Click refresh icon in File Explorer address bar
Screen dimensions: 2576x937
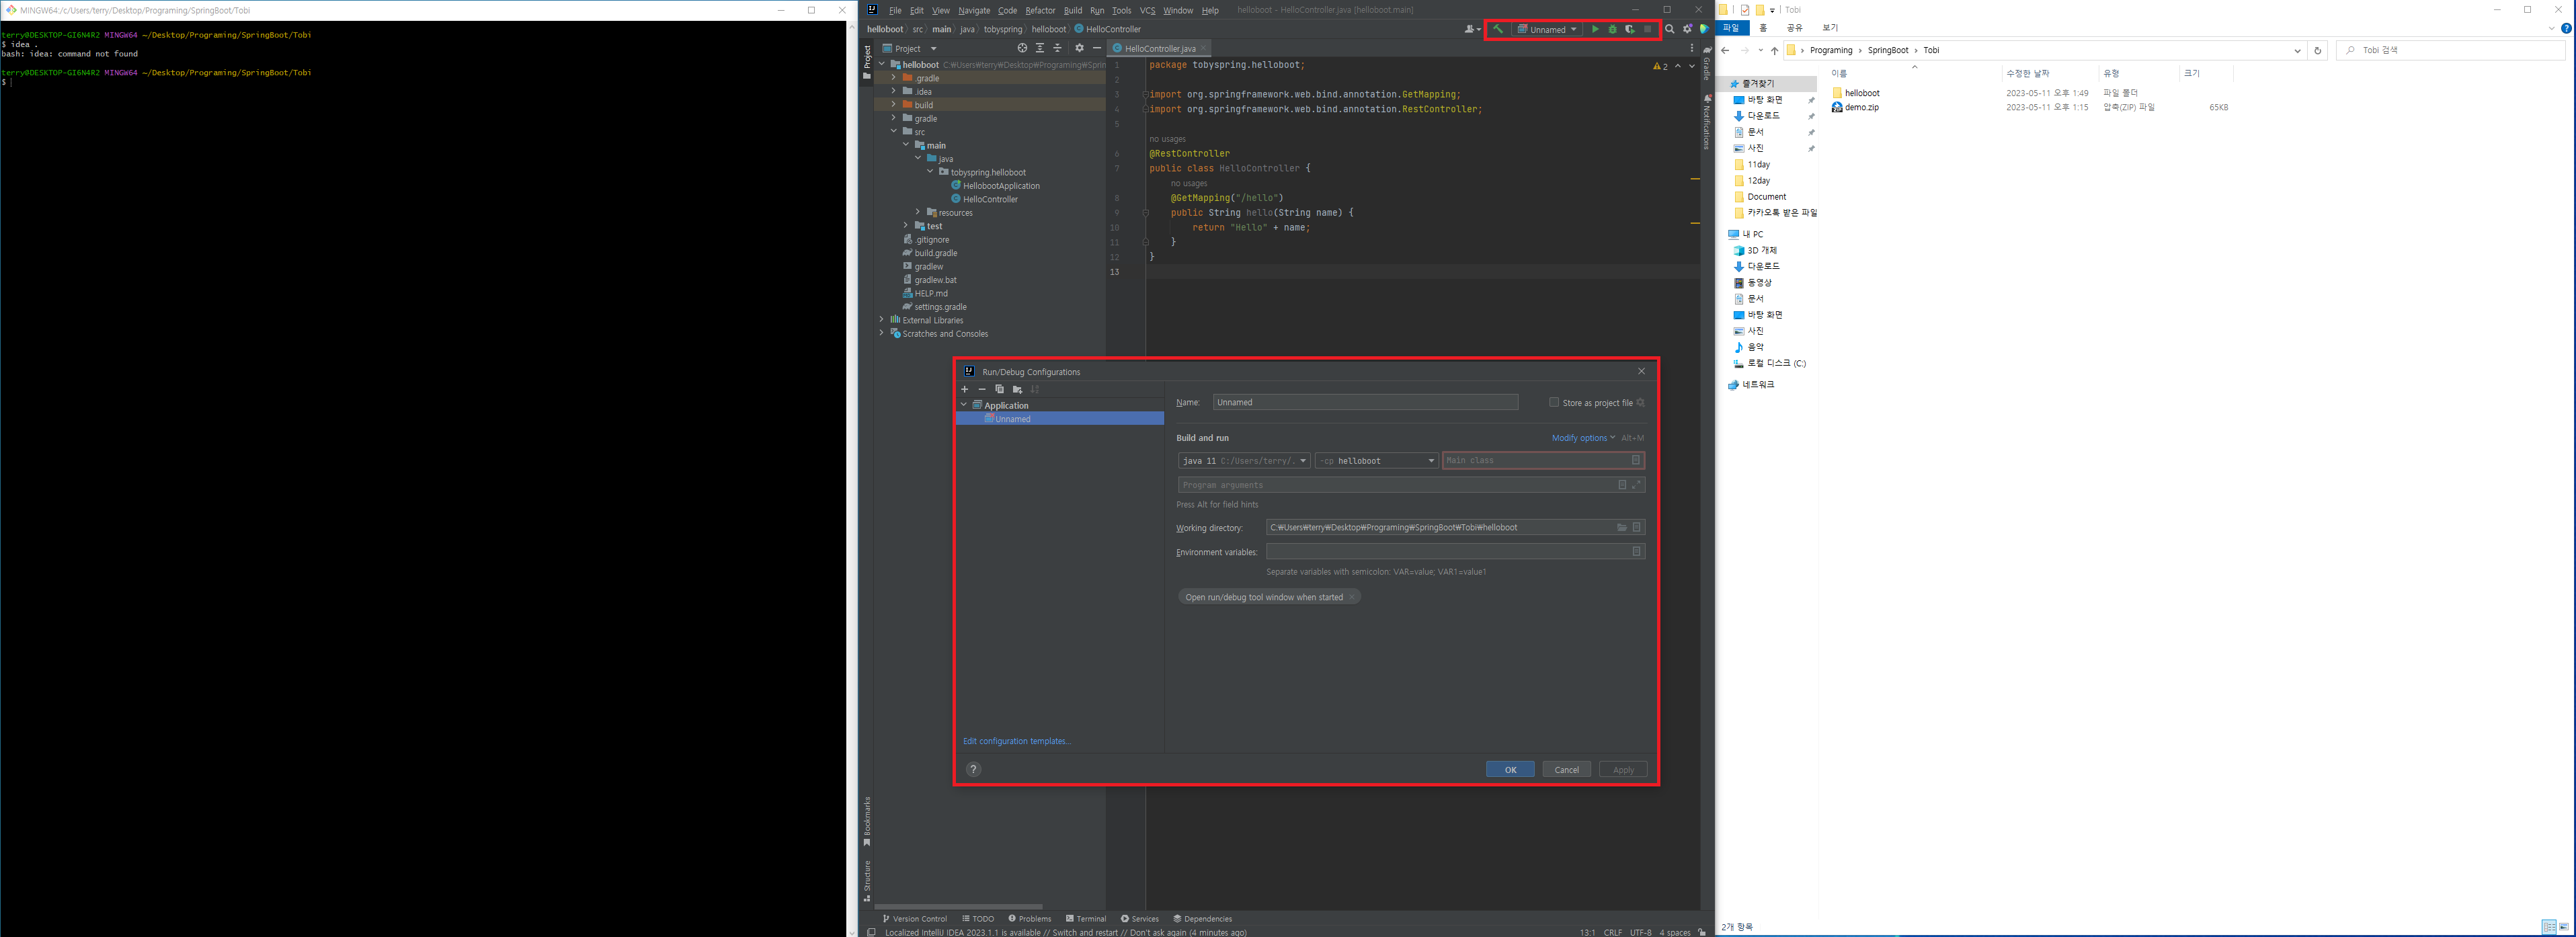click(2318, 50)
